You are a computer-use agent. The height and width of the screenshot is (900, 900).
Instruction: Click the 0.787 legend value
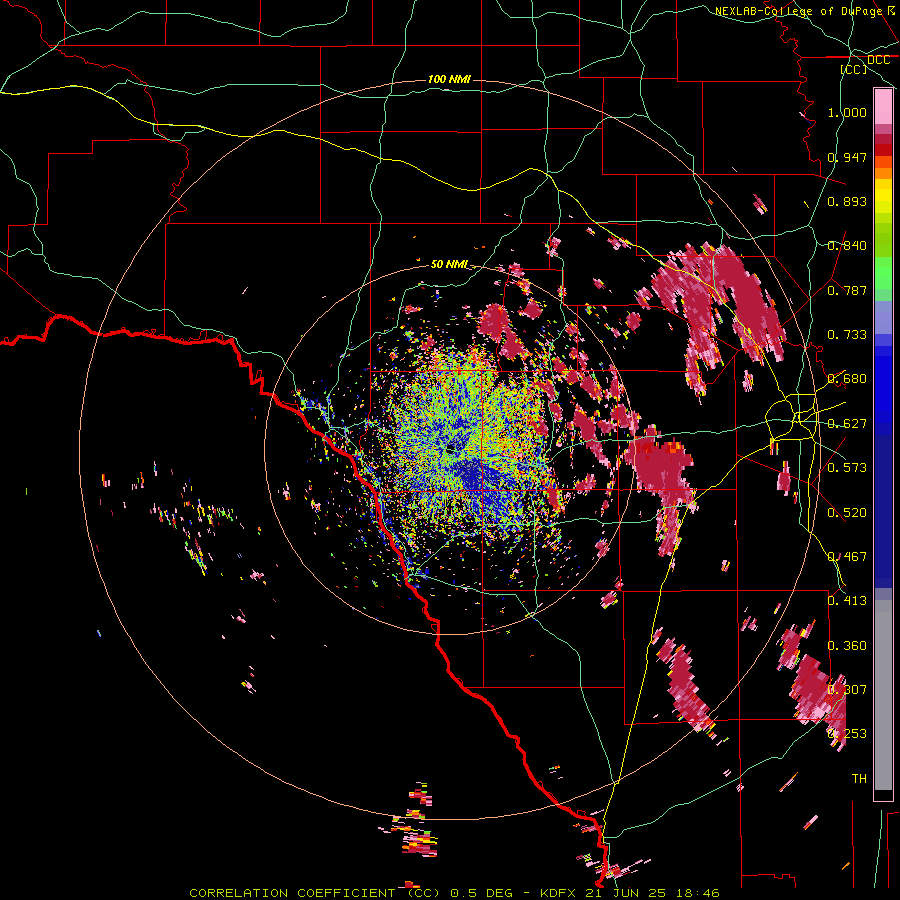[x=847, y=290]
